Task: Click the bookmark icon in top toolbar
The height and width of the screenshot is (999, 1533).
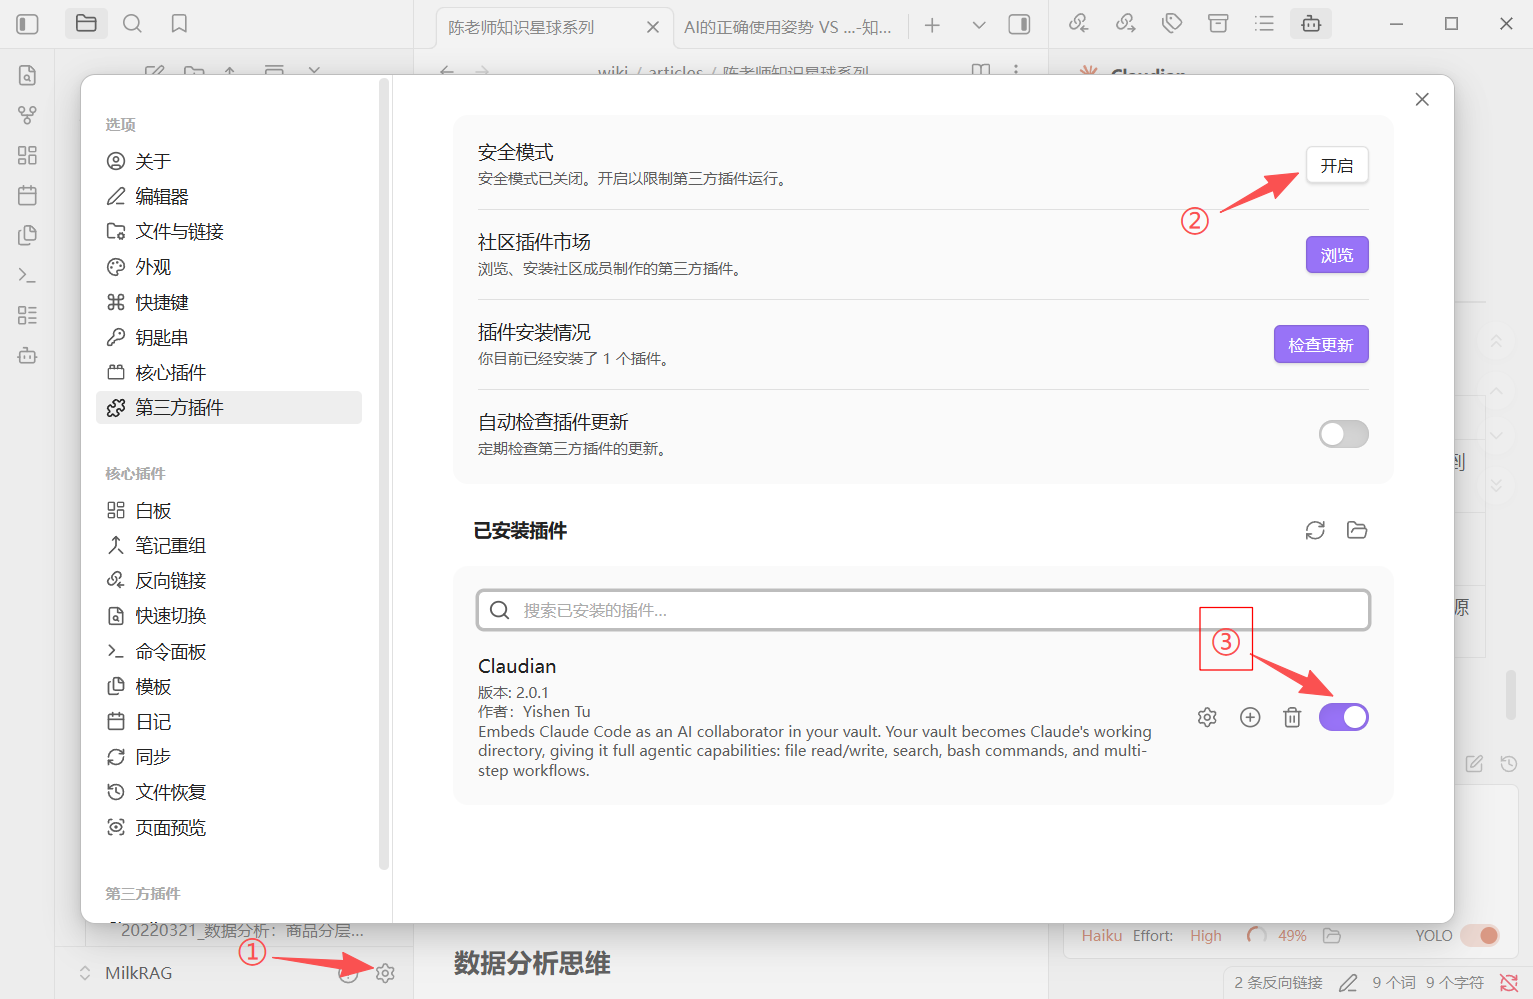Action: tap(179, 24)
